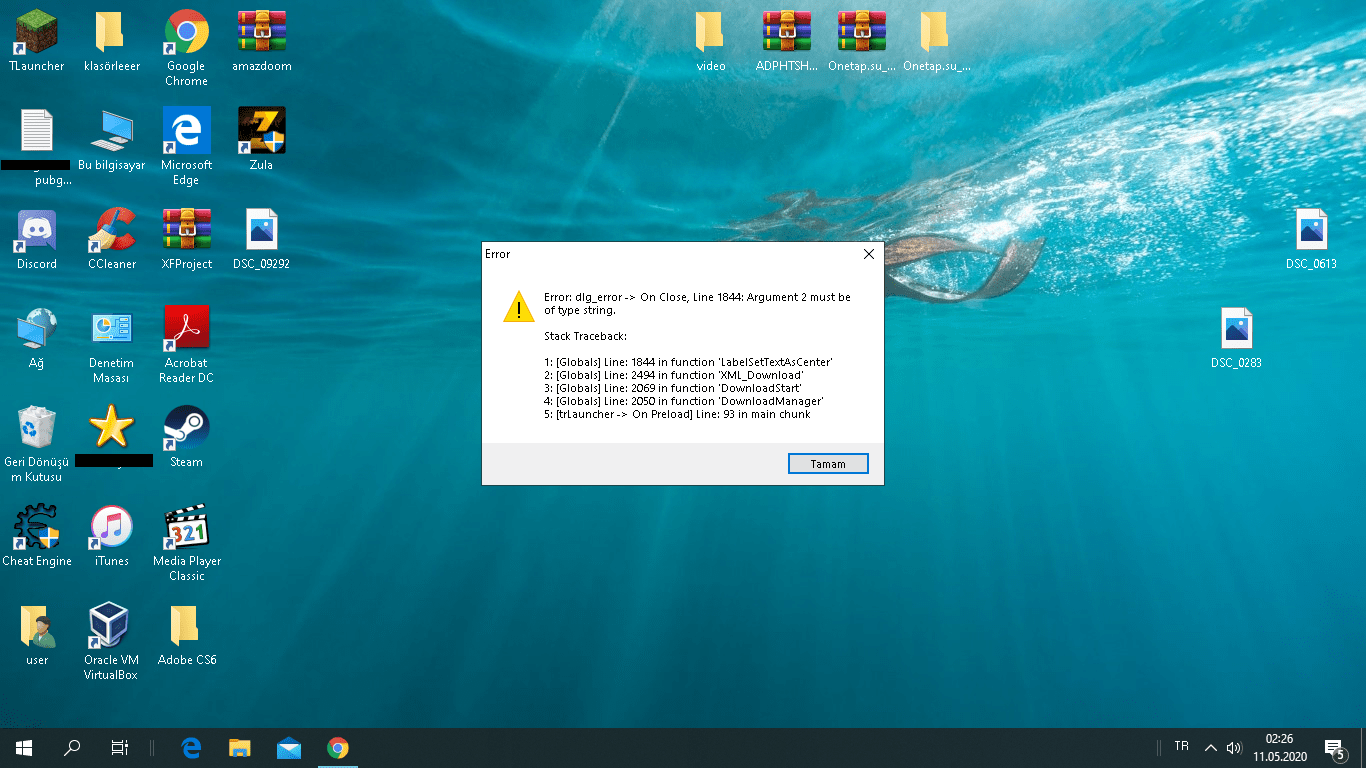Open the TLauncher desktop shortcut
Image resolution: width=1366 pixels, height=768 pixels.
click(x=36, y=42)
